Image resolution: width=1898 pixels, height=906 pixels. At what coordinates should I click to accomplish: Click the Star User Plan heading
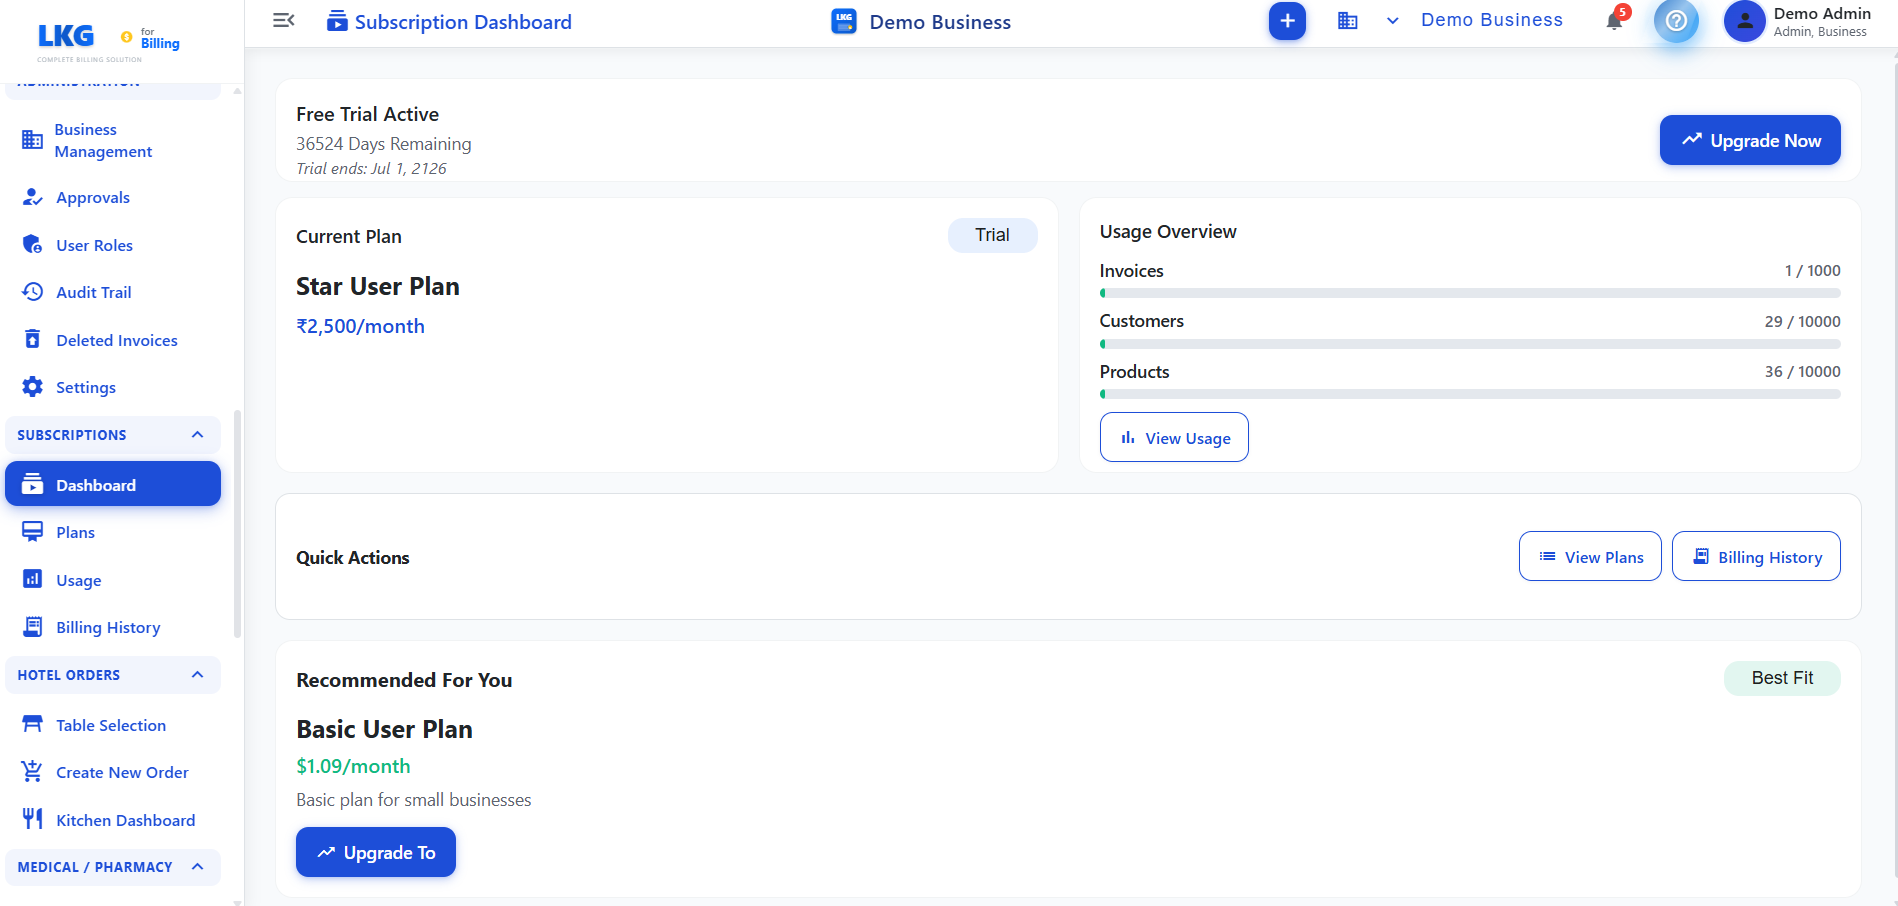coord(378,286)
